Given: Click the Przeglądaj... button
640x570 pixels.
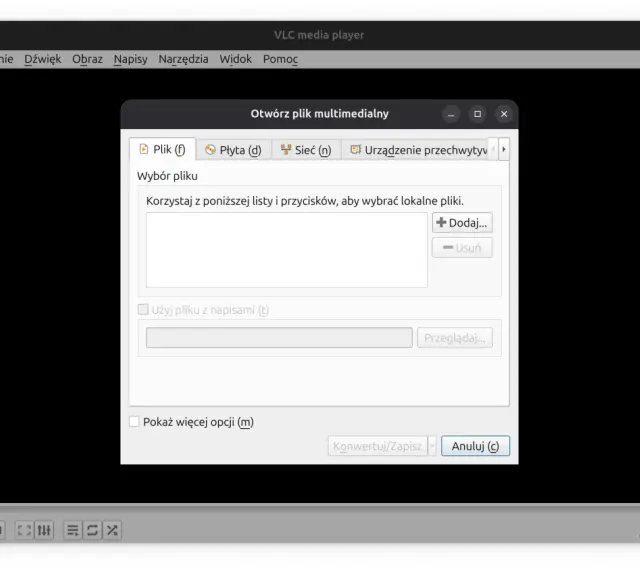Looking at the screenshot, I should 455,338.
